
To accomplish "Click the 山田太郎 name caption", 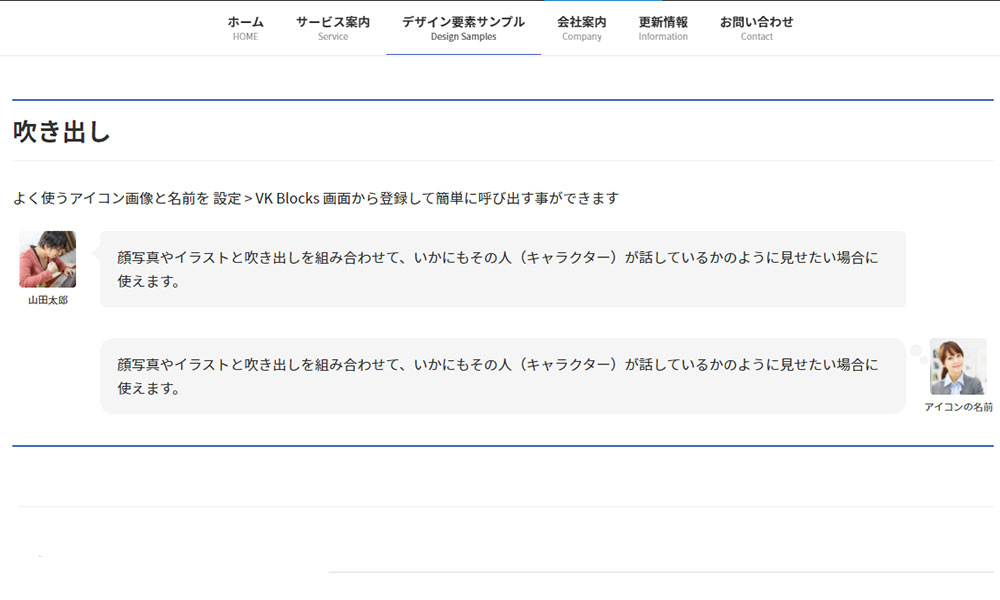I will point(48,300).
